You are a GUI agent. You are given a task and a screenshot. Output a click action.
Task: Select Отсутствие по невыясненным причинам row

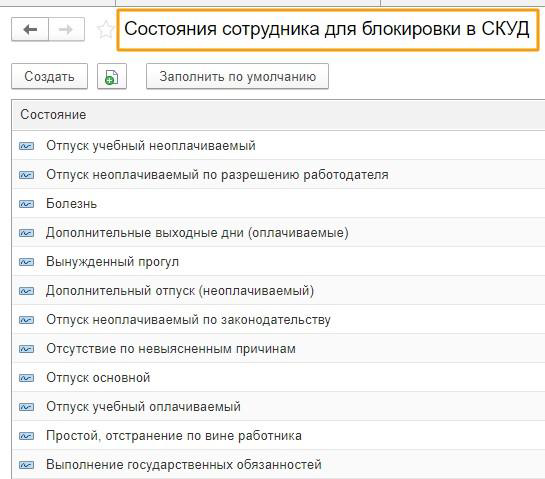click(x=278, y=349)
